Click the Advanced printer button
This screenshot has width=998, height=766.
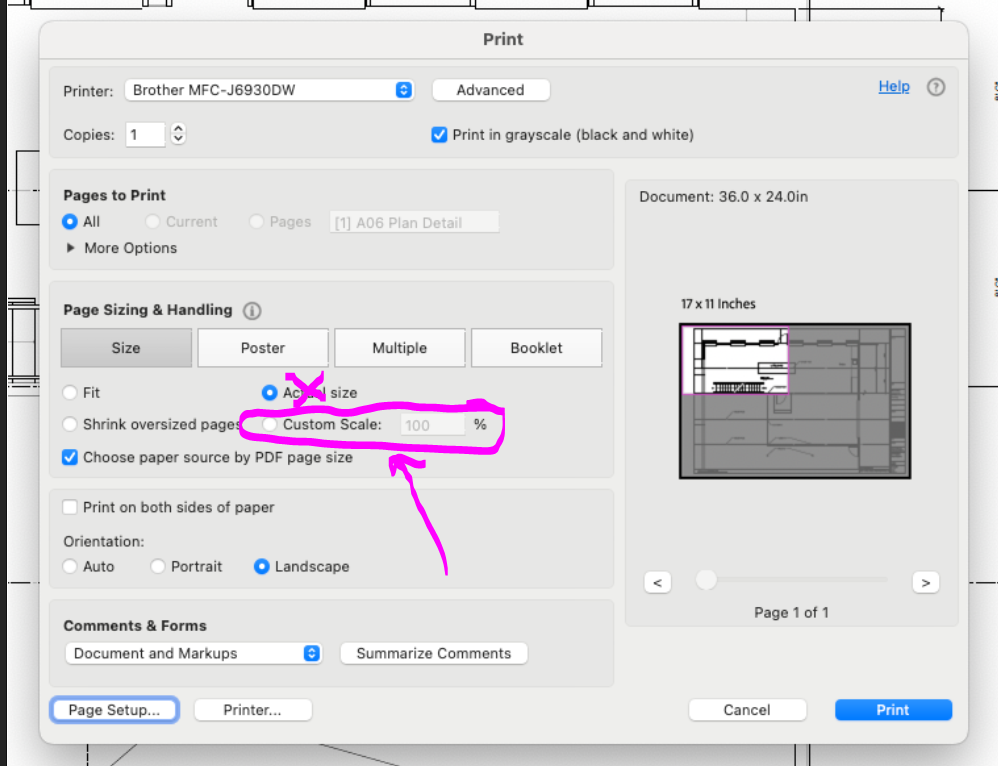(490, 89)
